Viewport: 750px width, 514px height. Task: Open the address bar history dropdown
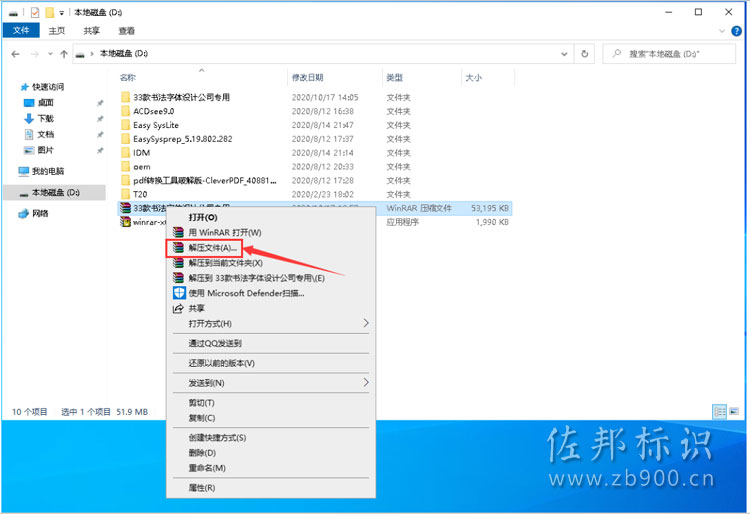[x=564, y=54]
